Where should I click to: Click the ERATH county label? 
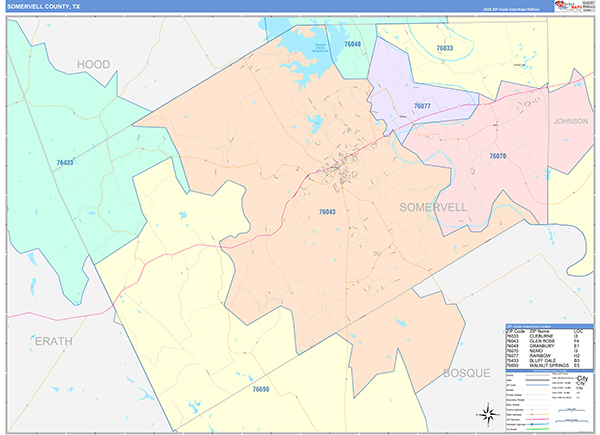(54, 341)
